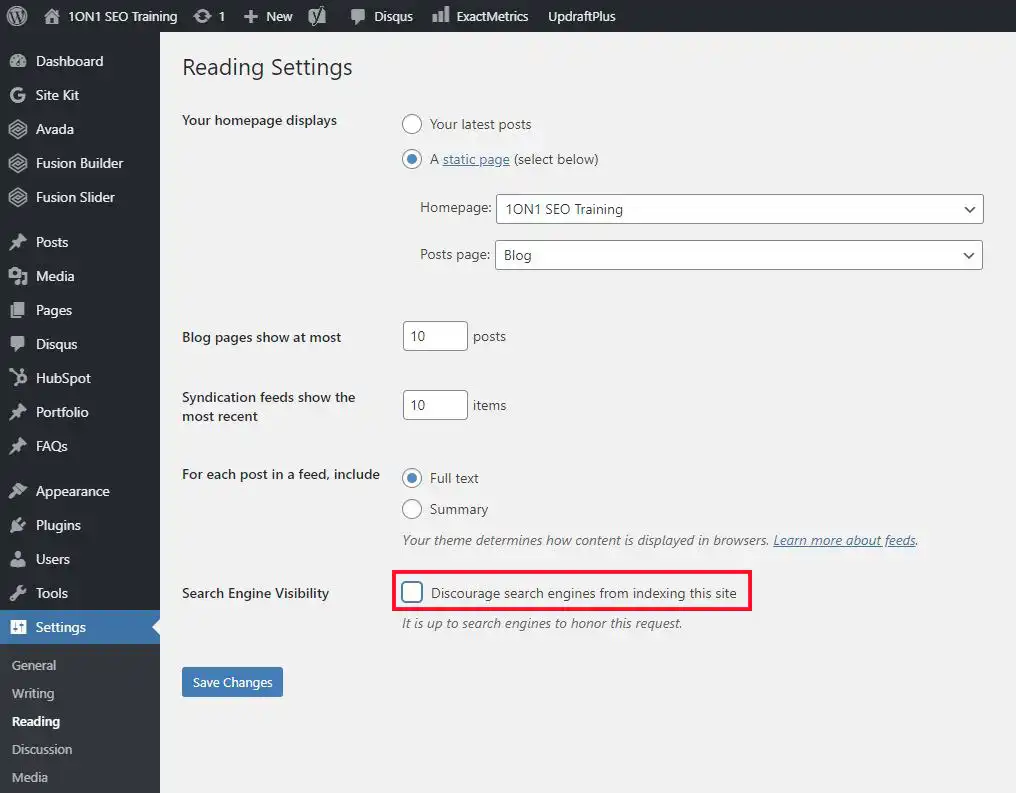The width and height of the screenshot is (1016, 793).
Task: Expand the updates indicator in the toolbar
Action: (209, 15)
